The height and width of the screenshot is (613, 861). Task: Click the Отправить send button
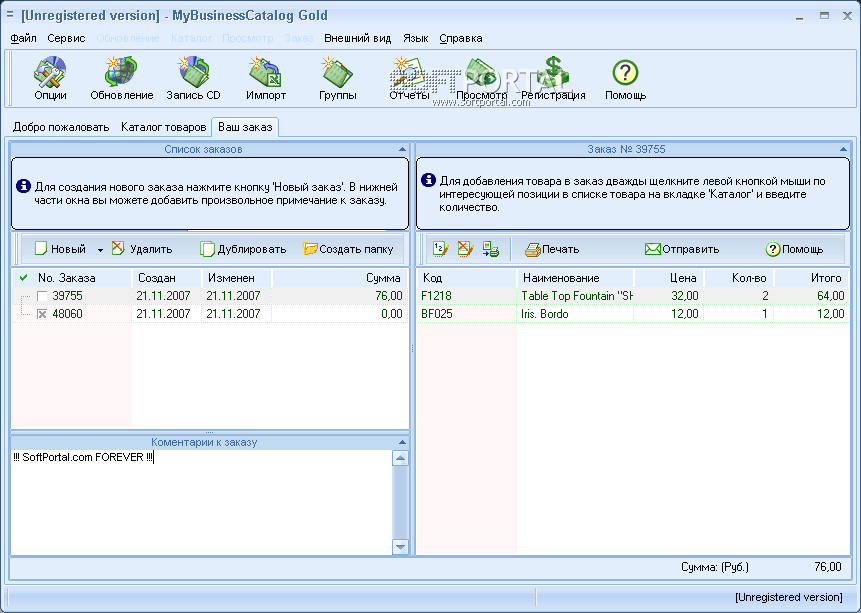coord(681,249)
